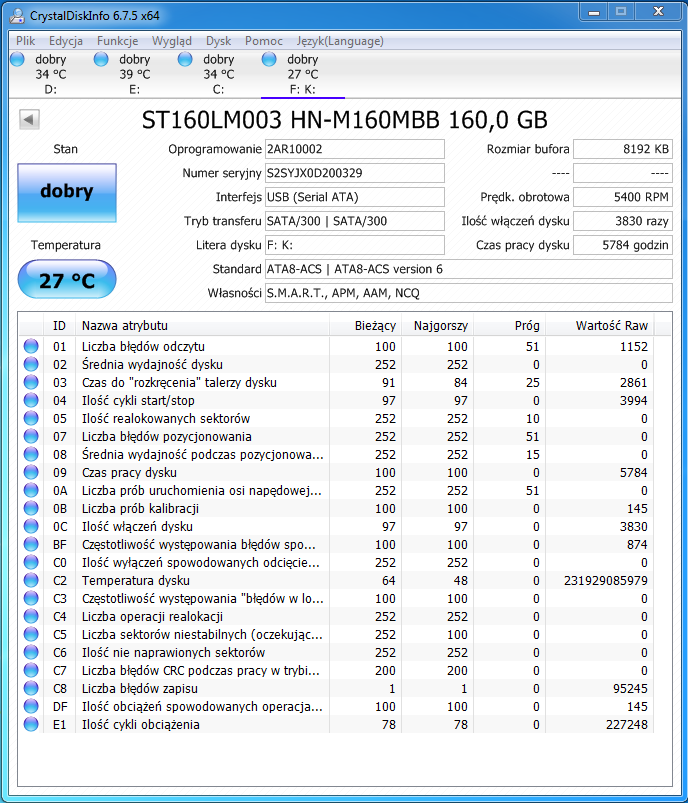Click status icon of attribute BF row
This screenshot has height=803, width=688.
click(31, 544)
